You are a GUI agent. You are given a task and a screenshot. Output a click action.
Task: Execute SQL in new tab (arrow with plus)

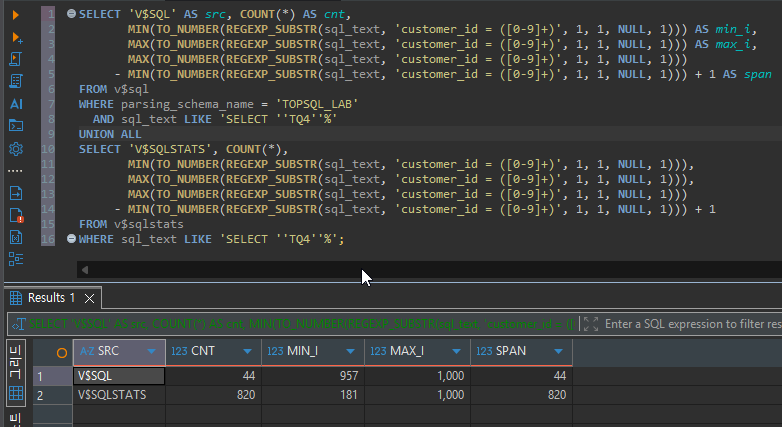click(16, 37)
